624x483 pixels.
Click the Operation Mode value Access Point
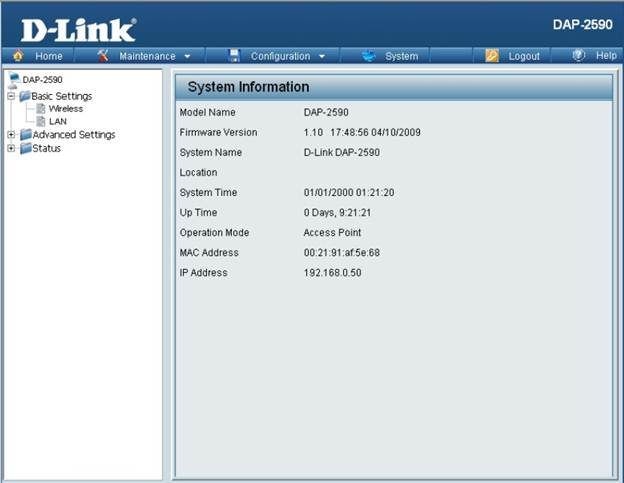tap(332, 232)
